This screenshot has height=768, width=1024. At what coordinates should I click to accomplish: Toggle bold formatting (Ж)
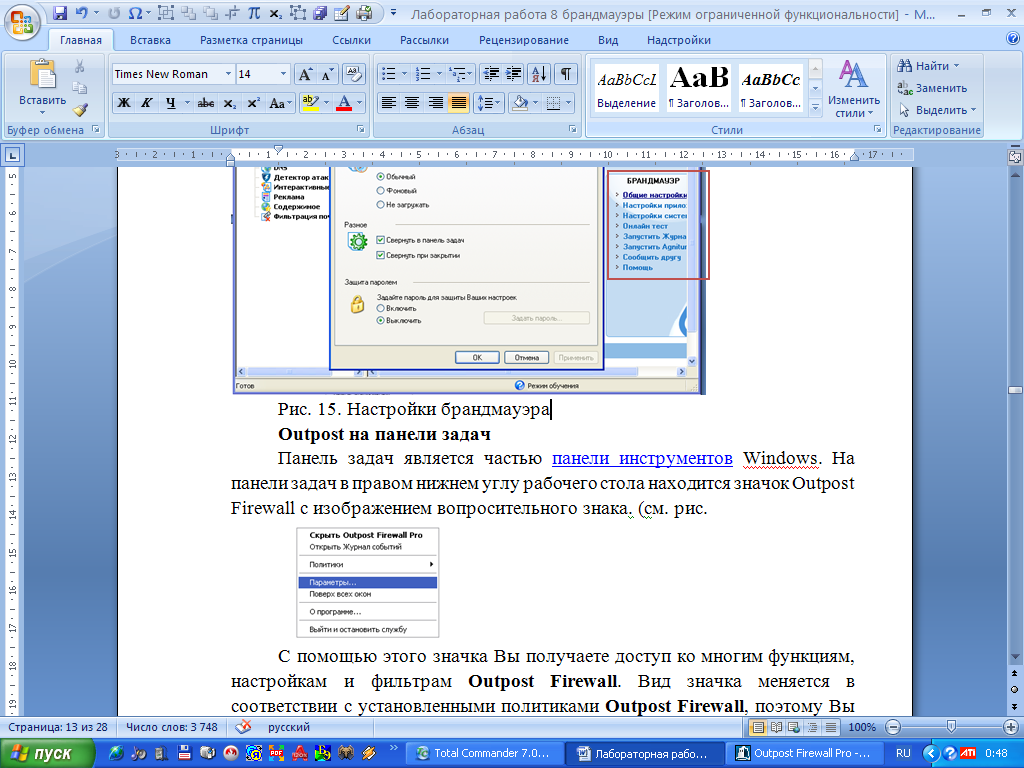[x=123, y=103]
